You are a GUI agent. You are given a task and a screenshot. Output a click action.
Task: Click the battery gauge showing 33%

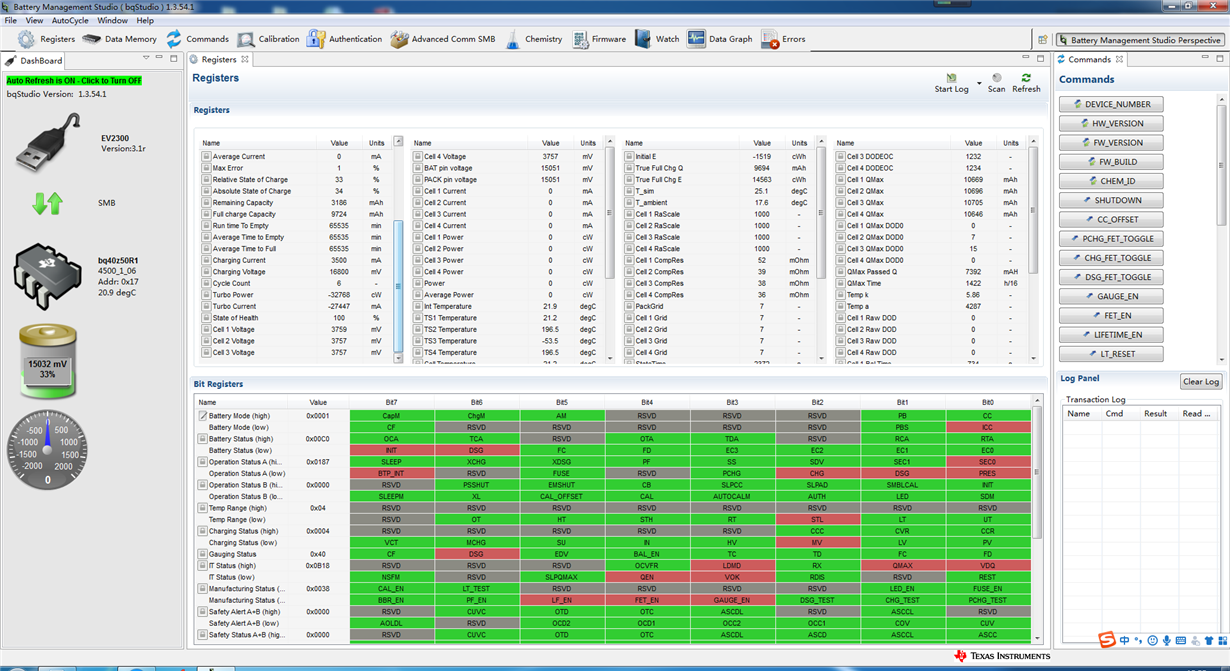[47, 363]
